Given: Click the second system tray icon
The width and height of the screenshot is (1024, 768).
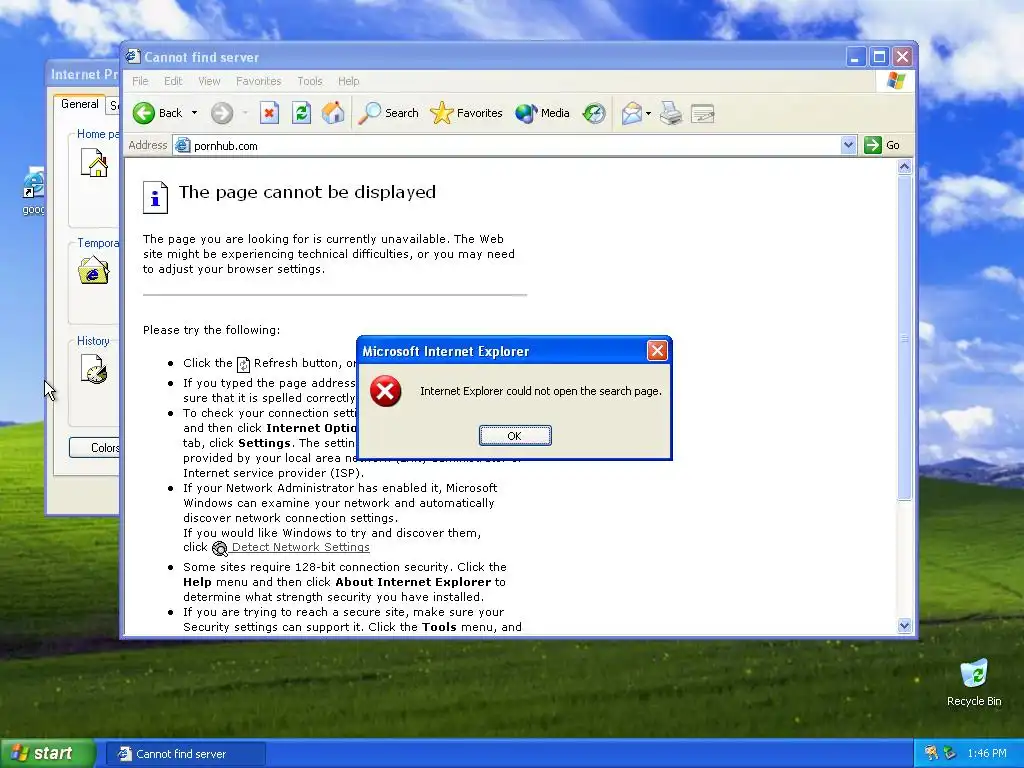Looking at the screenshot, I should click(x=949, y=753).
